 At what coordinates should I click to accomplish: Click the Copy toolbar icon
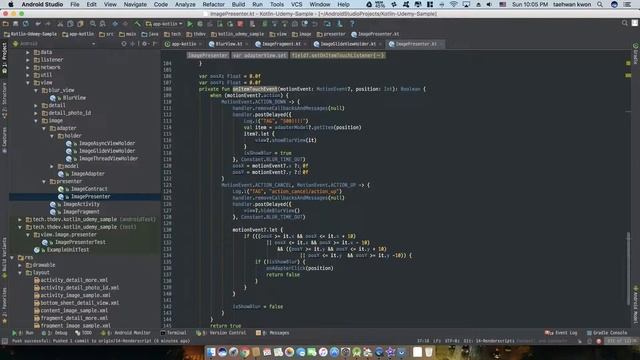[x=70, y=24]
